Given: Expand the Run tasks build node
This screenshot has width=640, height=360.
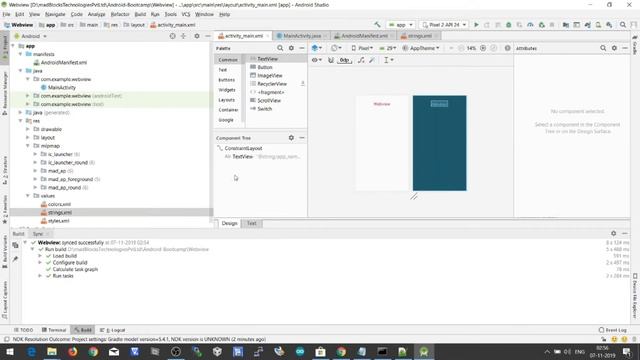Looking at the screenshot, I should tap(40, 276).
